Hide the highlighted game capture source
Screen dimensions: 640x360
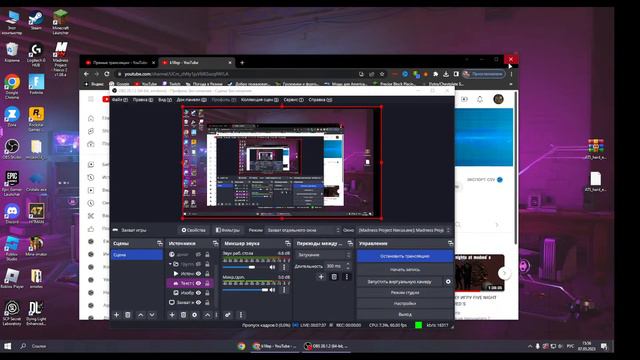coord(198,283)
